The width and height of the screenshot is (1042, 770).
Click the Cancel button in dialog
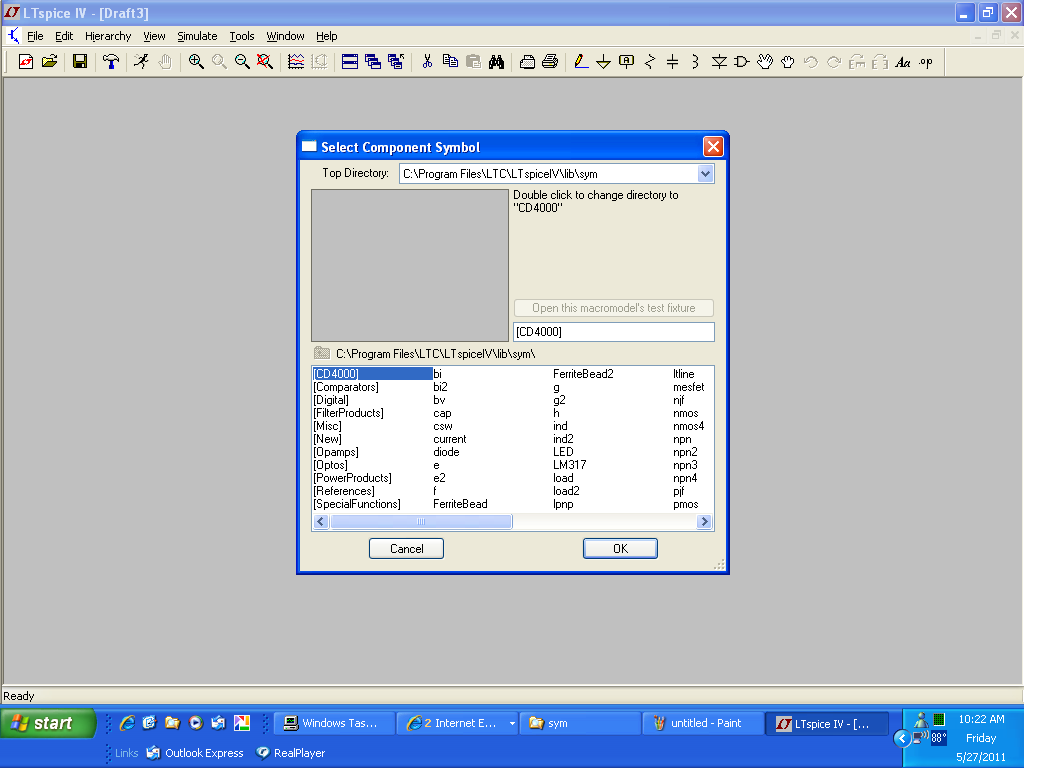pyautogui.click(x=406, y=549)
